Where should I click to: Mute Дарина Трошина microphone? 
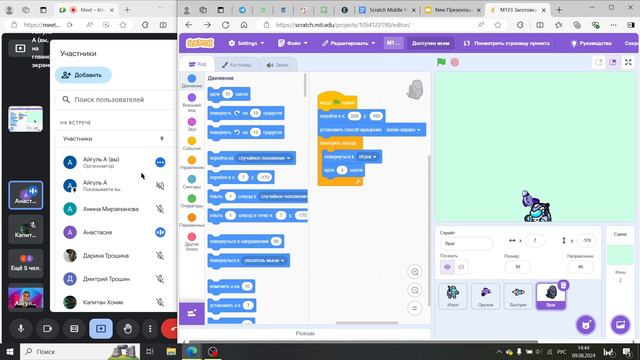pos(160,256)
